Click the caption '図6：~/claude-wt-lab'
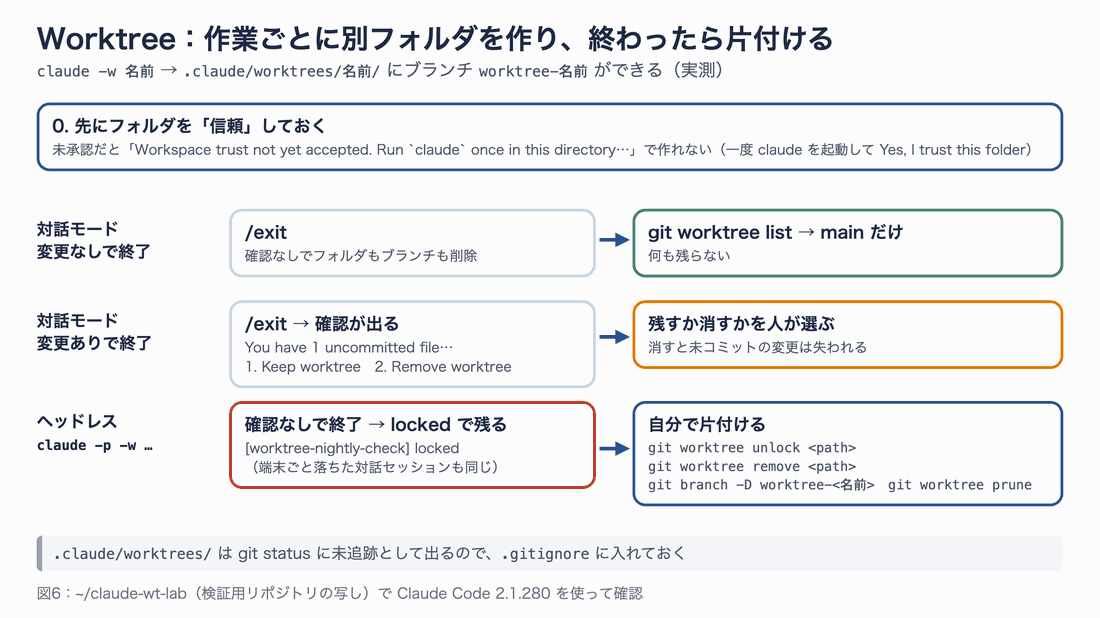Viewport: 1100px width, 618px height. 112,593
